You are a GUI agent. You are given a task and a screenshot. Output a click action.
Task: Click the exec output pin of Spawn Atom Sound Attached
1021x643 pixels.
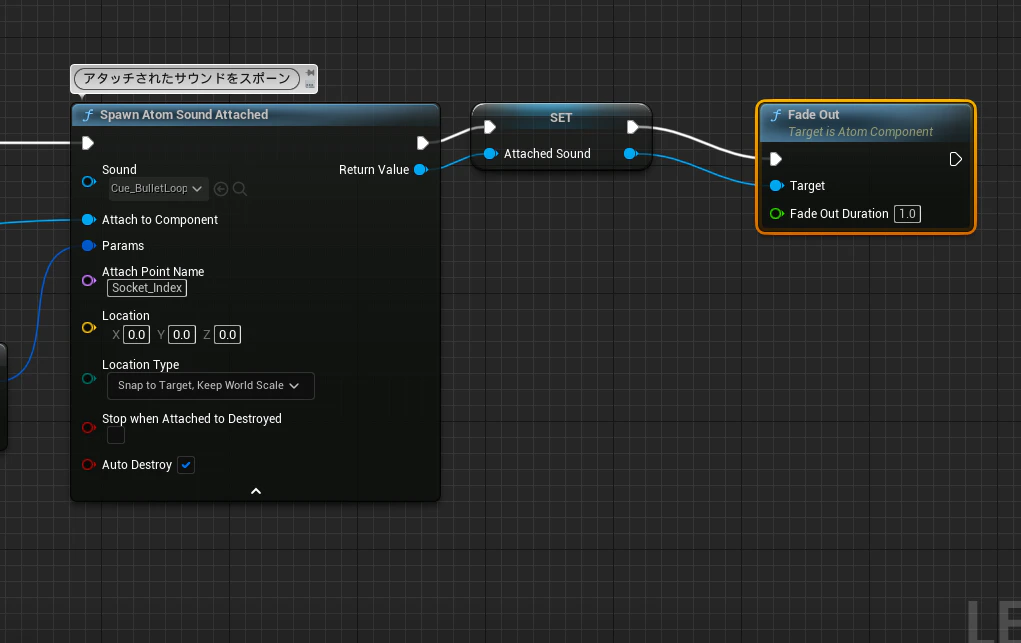pos(423,143)
